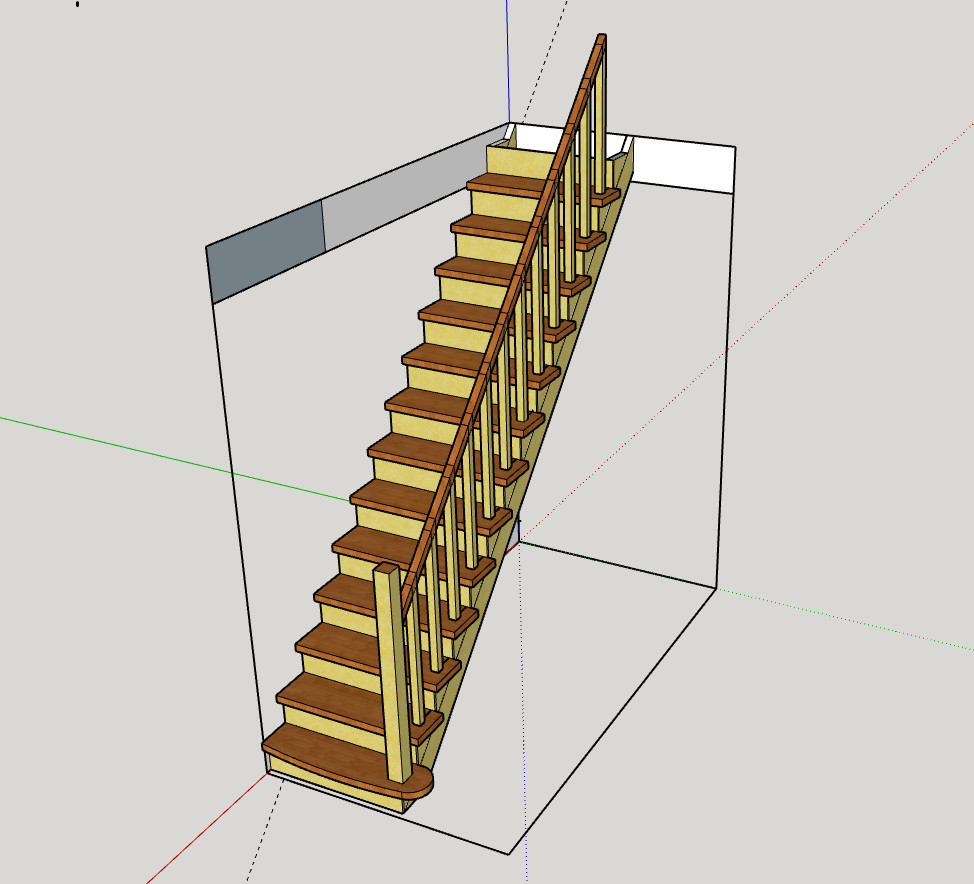
Task: Select the square newel post at stair bottom
Action: pyautogui.click(x=393, y=673)
